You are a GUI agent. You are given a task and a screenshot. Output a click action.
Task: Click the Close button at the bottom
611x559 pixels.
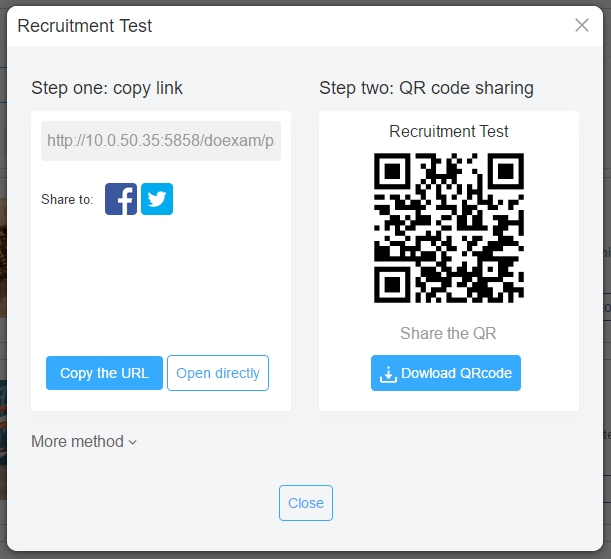[x=306, y=503]
